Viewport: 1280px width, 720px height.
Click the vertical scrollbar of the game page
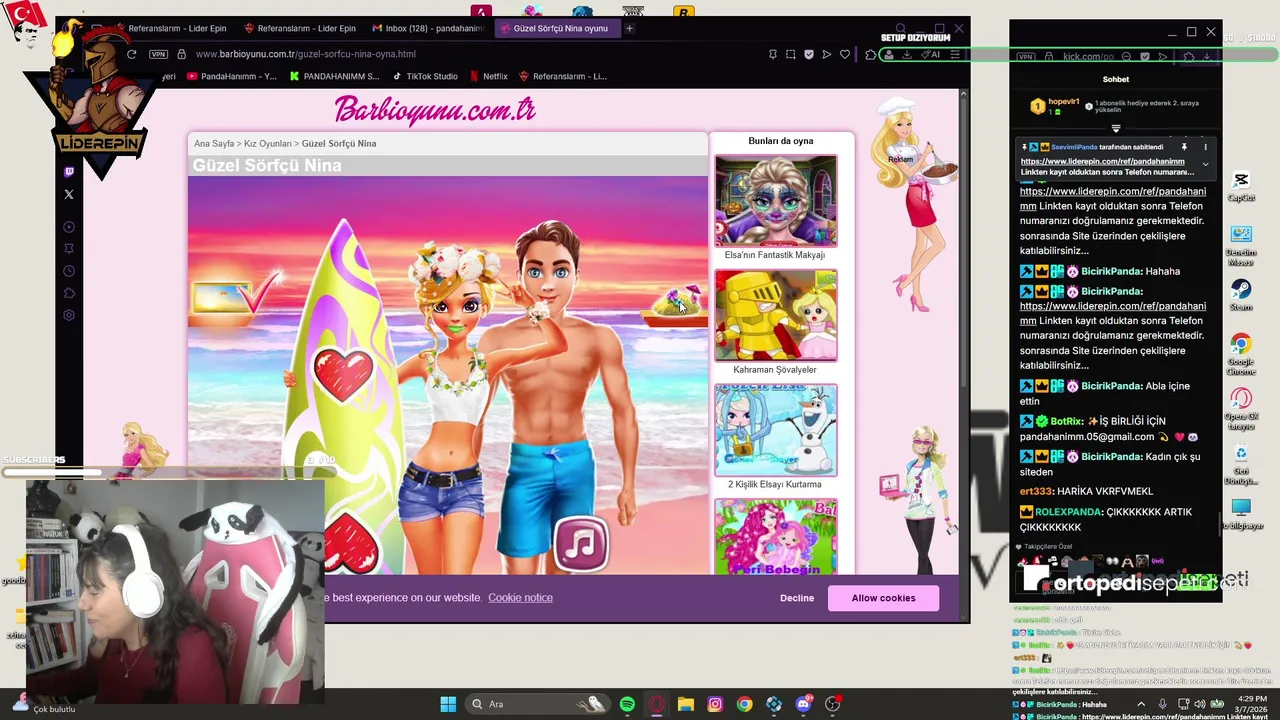[963, 240]
